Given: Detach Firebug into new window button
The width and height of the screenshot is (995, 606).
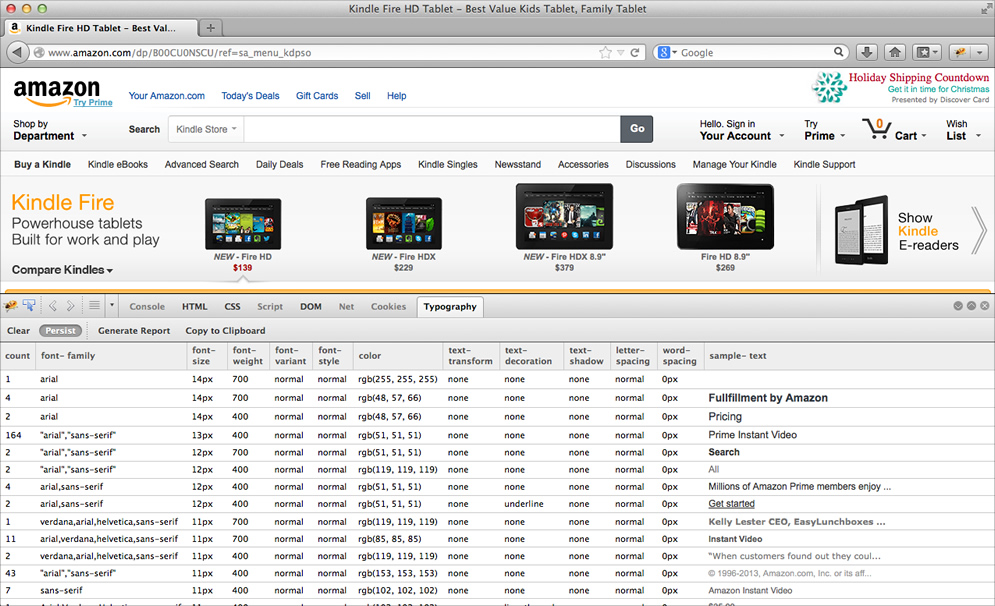Looking at the screenshot, I should pyautogui.click(x=971, y=306).
